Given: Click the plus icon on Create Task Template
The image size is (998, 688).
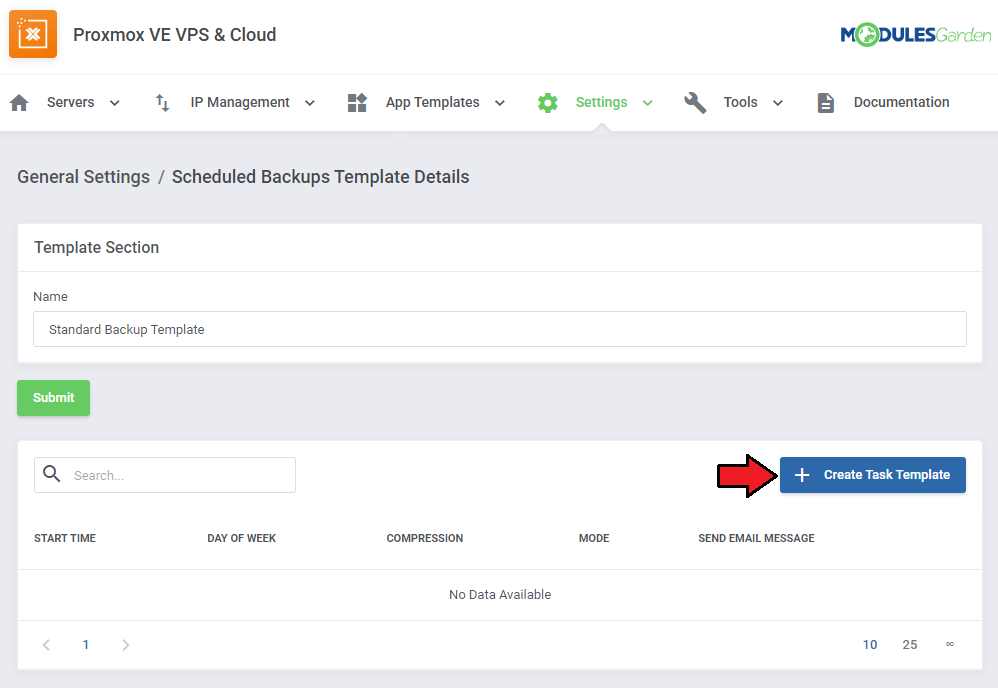Looking at the screenshot, I should point(802,475).
